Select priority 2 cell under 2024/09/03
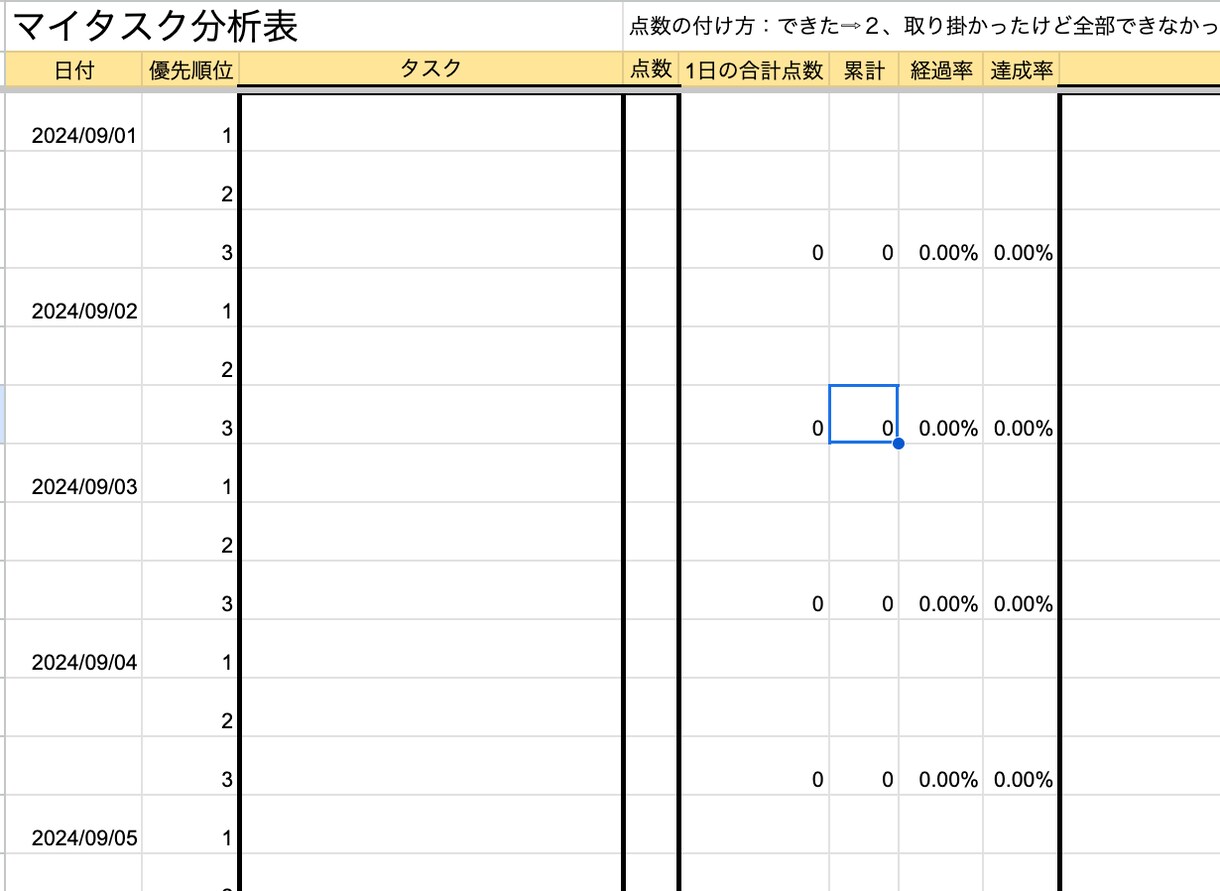The height and width of the screenshot is (891, 1220). coord(190,531)
